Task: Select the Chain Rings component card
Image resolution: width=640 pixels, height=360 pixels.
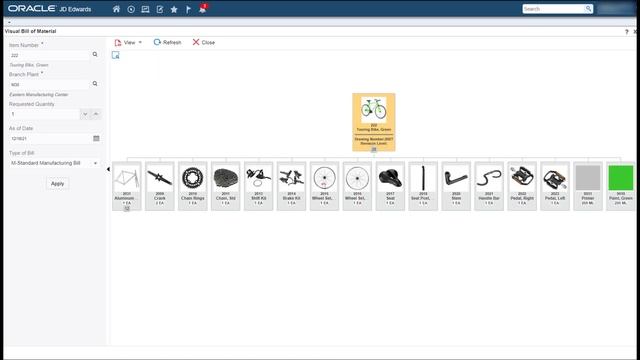Action: (x=193, y=186)
